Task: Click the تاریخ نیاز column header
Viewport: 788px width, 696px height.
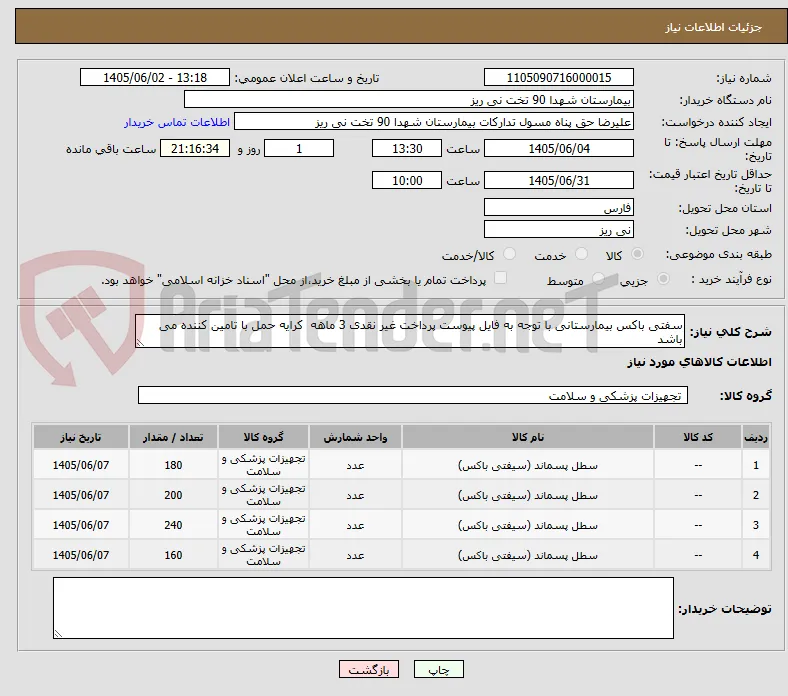Action: coord(81,437)
